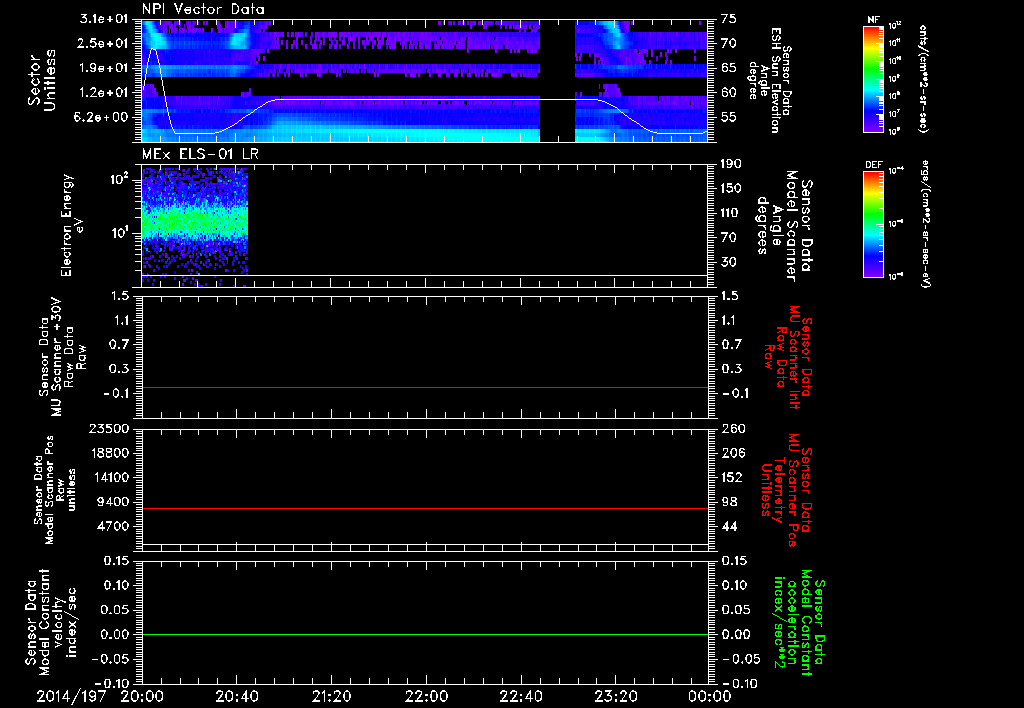Click the "9400" scanner position tick value
This screenshot has height=708, width=1024.
(x=114, y=502)
